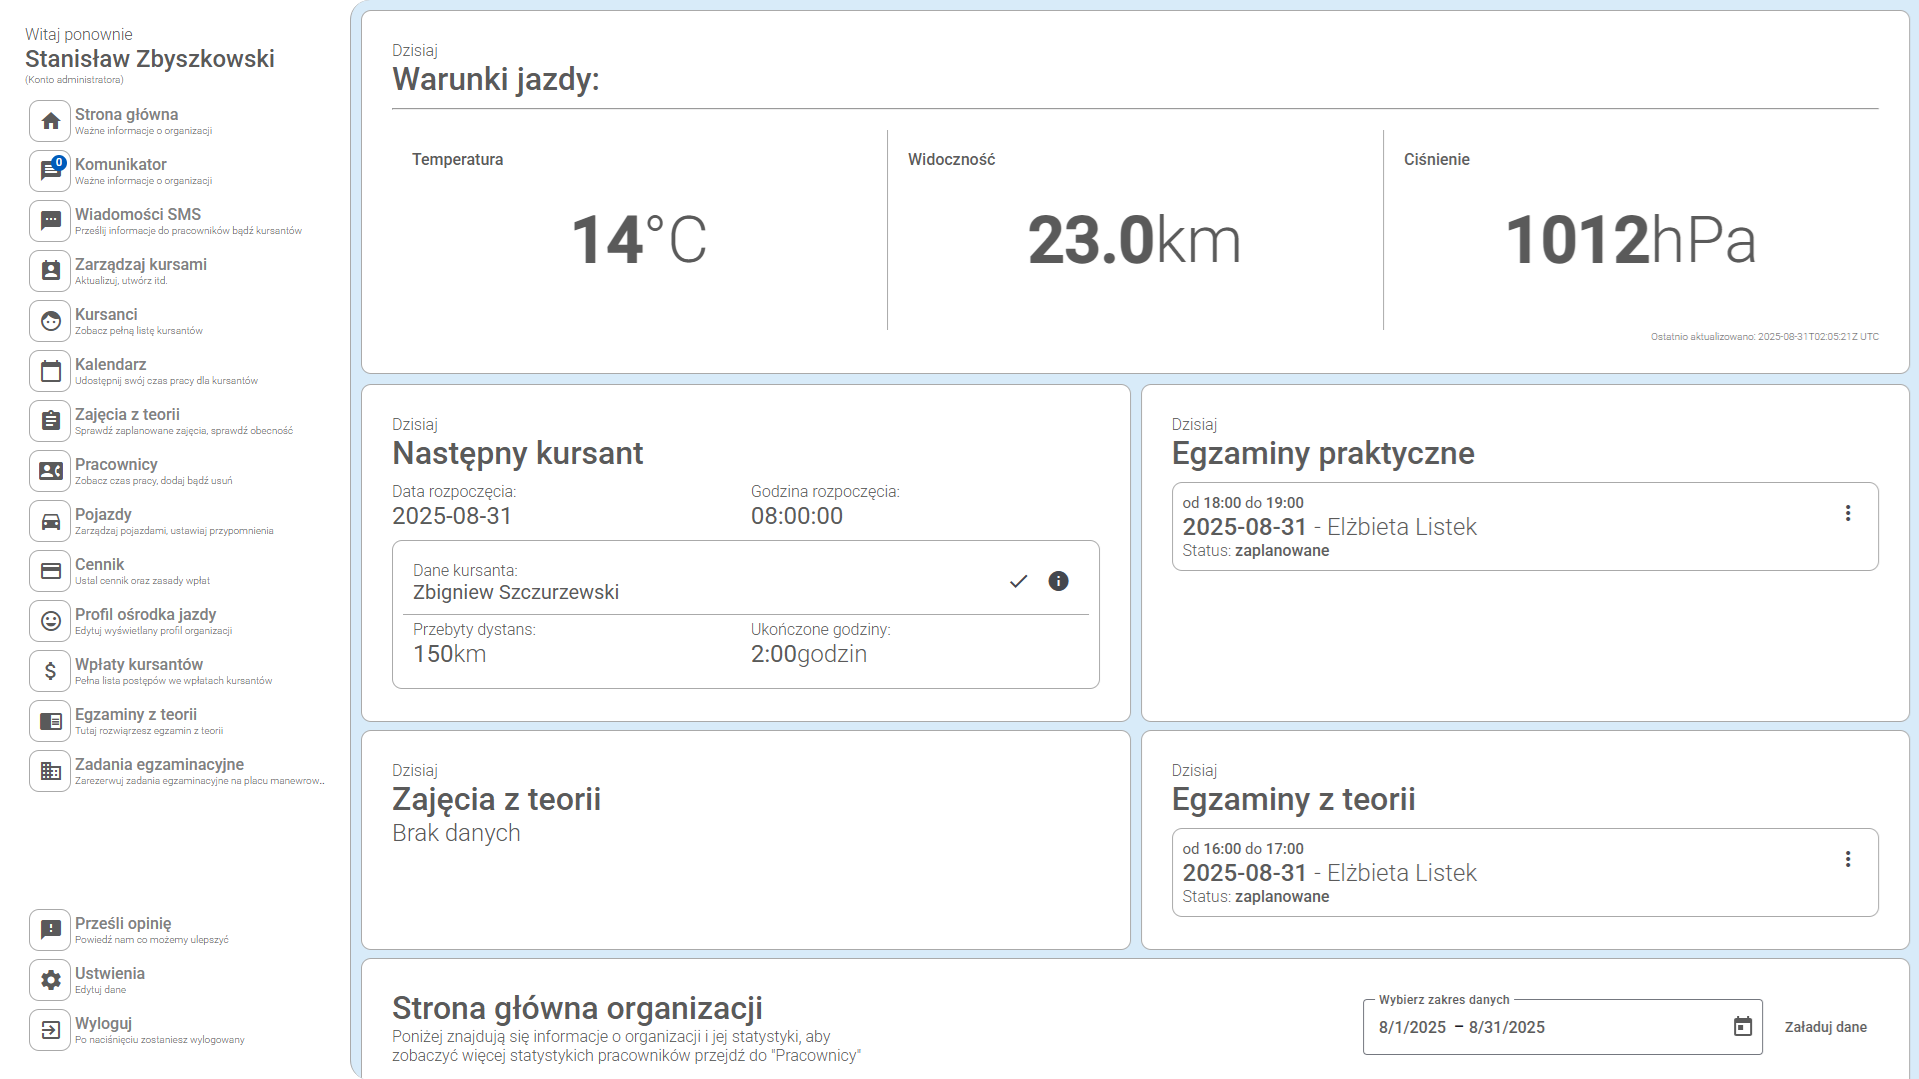Image resolution: width=1919 pixels, height=1079 pixels.
Task: Open date range calendar picker
Action: coord(1742,1027)
